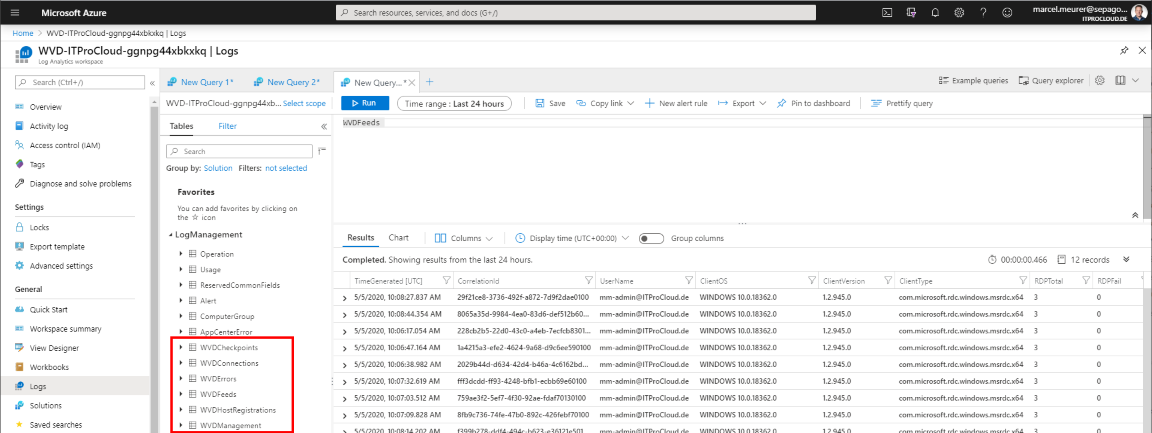Click the Select scope link
The image size is (1152, 433).
[304, 104]
